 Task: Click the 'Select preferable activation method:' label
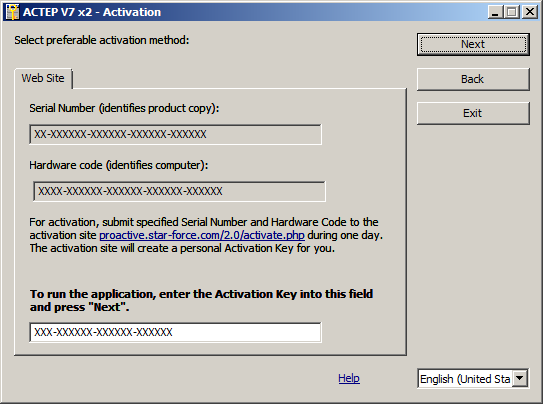102,40
